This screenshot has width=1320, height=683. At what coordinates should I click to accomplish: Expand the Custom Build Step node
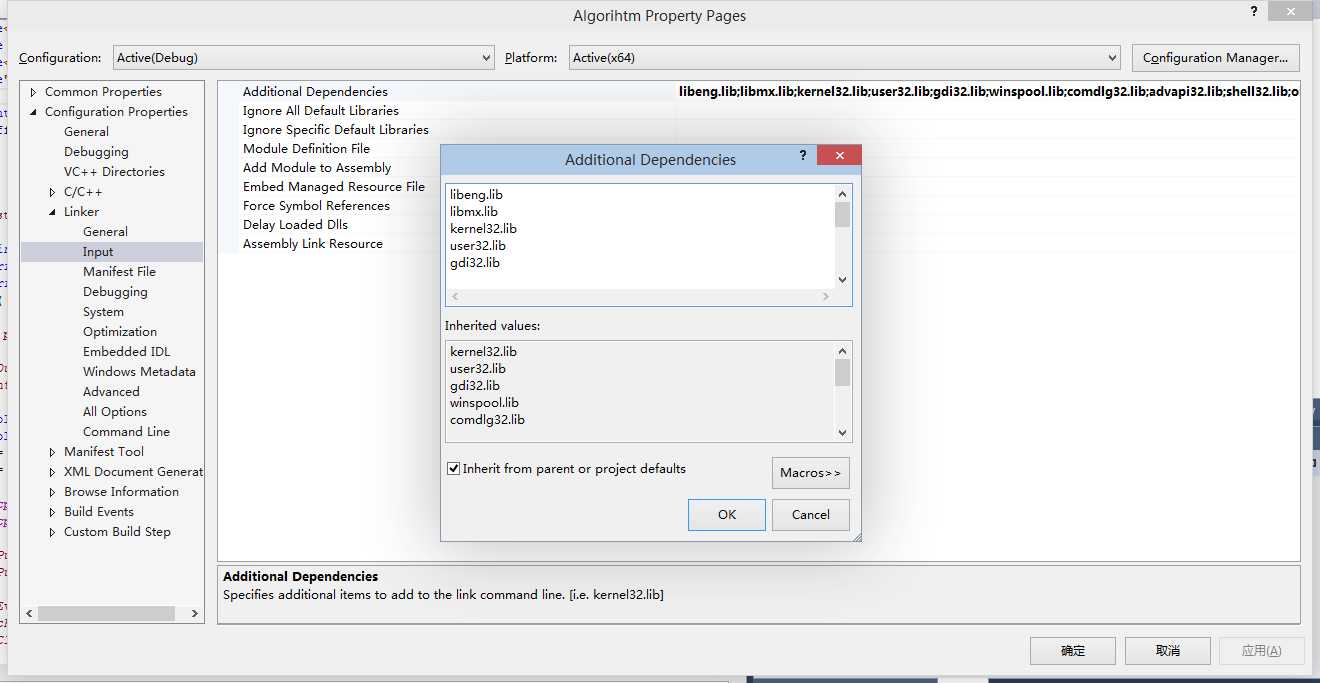[52, 532]
